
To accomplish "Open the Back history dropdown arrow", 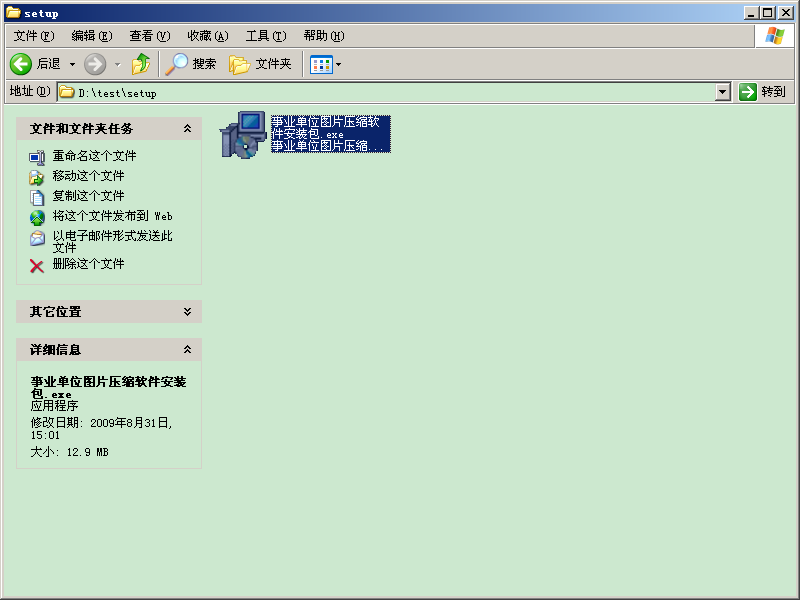I will pos(72,64).
